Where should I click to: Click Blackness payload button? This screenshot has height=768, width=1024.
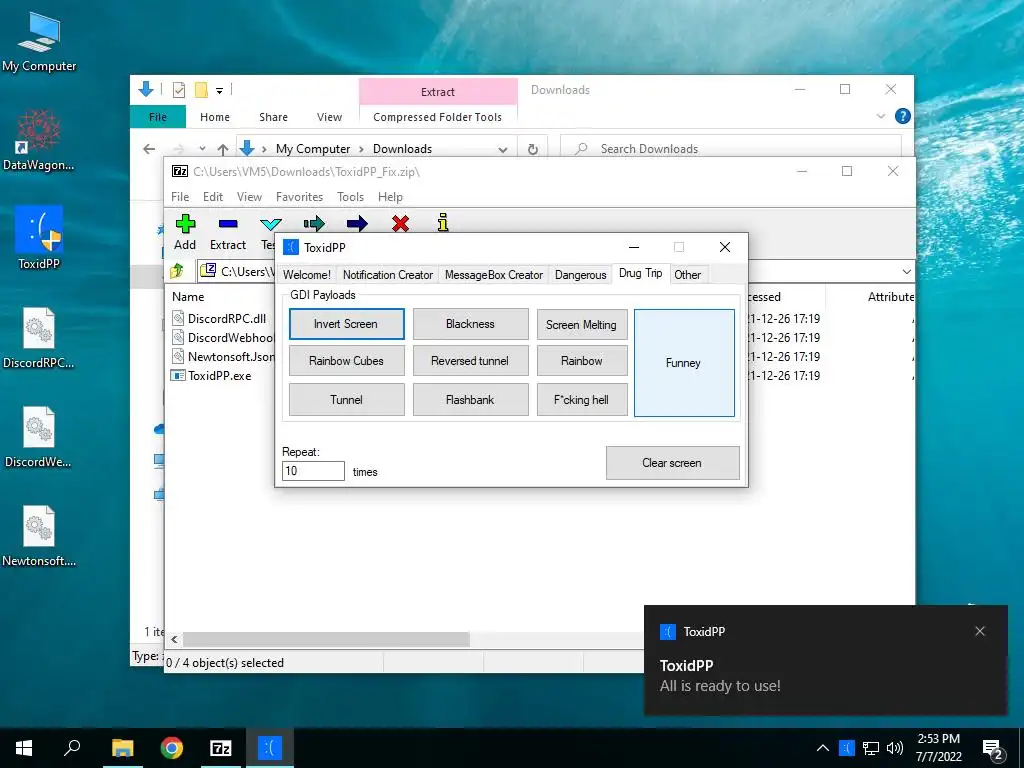[x=470, y=324]
